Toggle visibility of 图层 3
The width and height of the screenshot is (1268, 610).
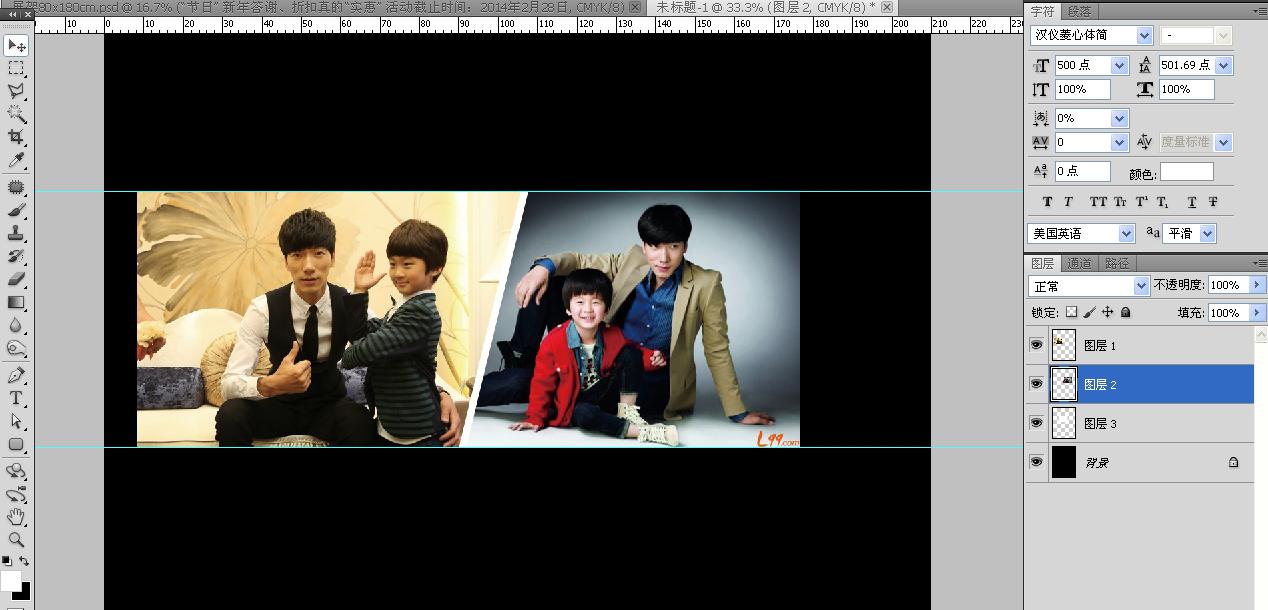(1036, 423)
